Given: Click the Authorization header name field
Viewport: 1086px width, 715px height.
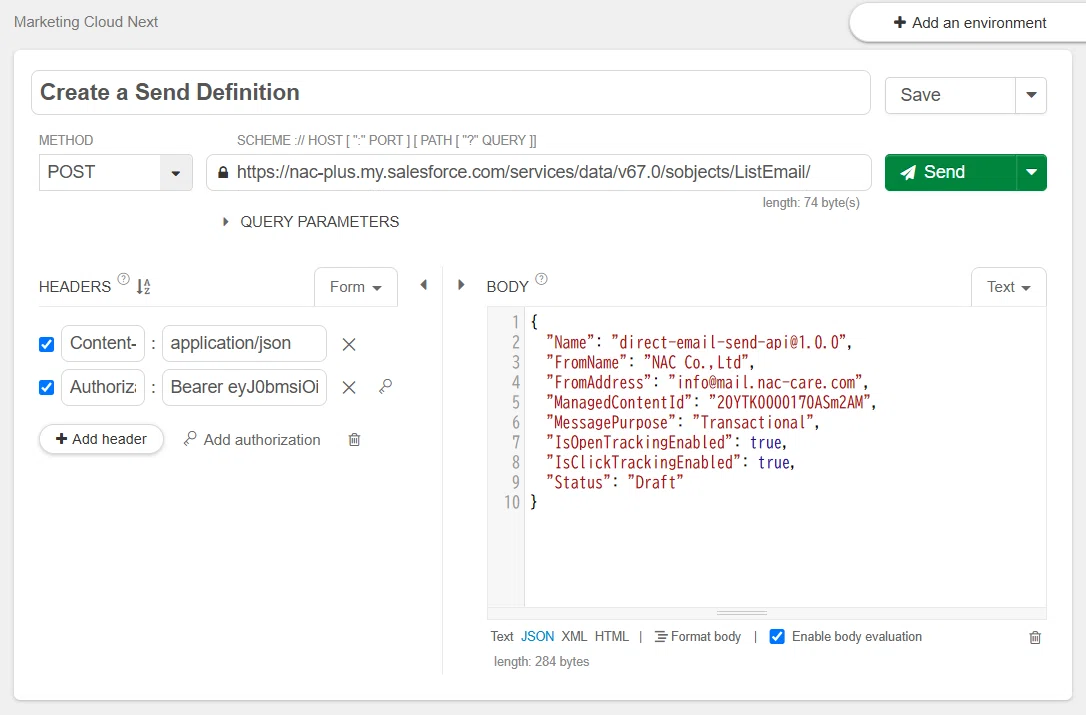Looking at the screenshot, I should tap(103, 387).
